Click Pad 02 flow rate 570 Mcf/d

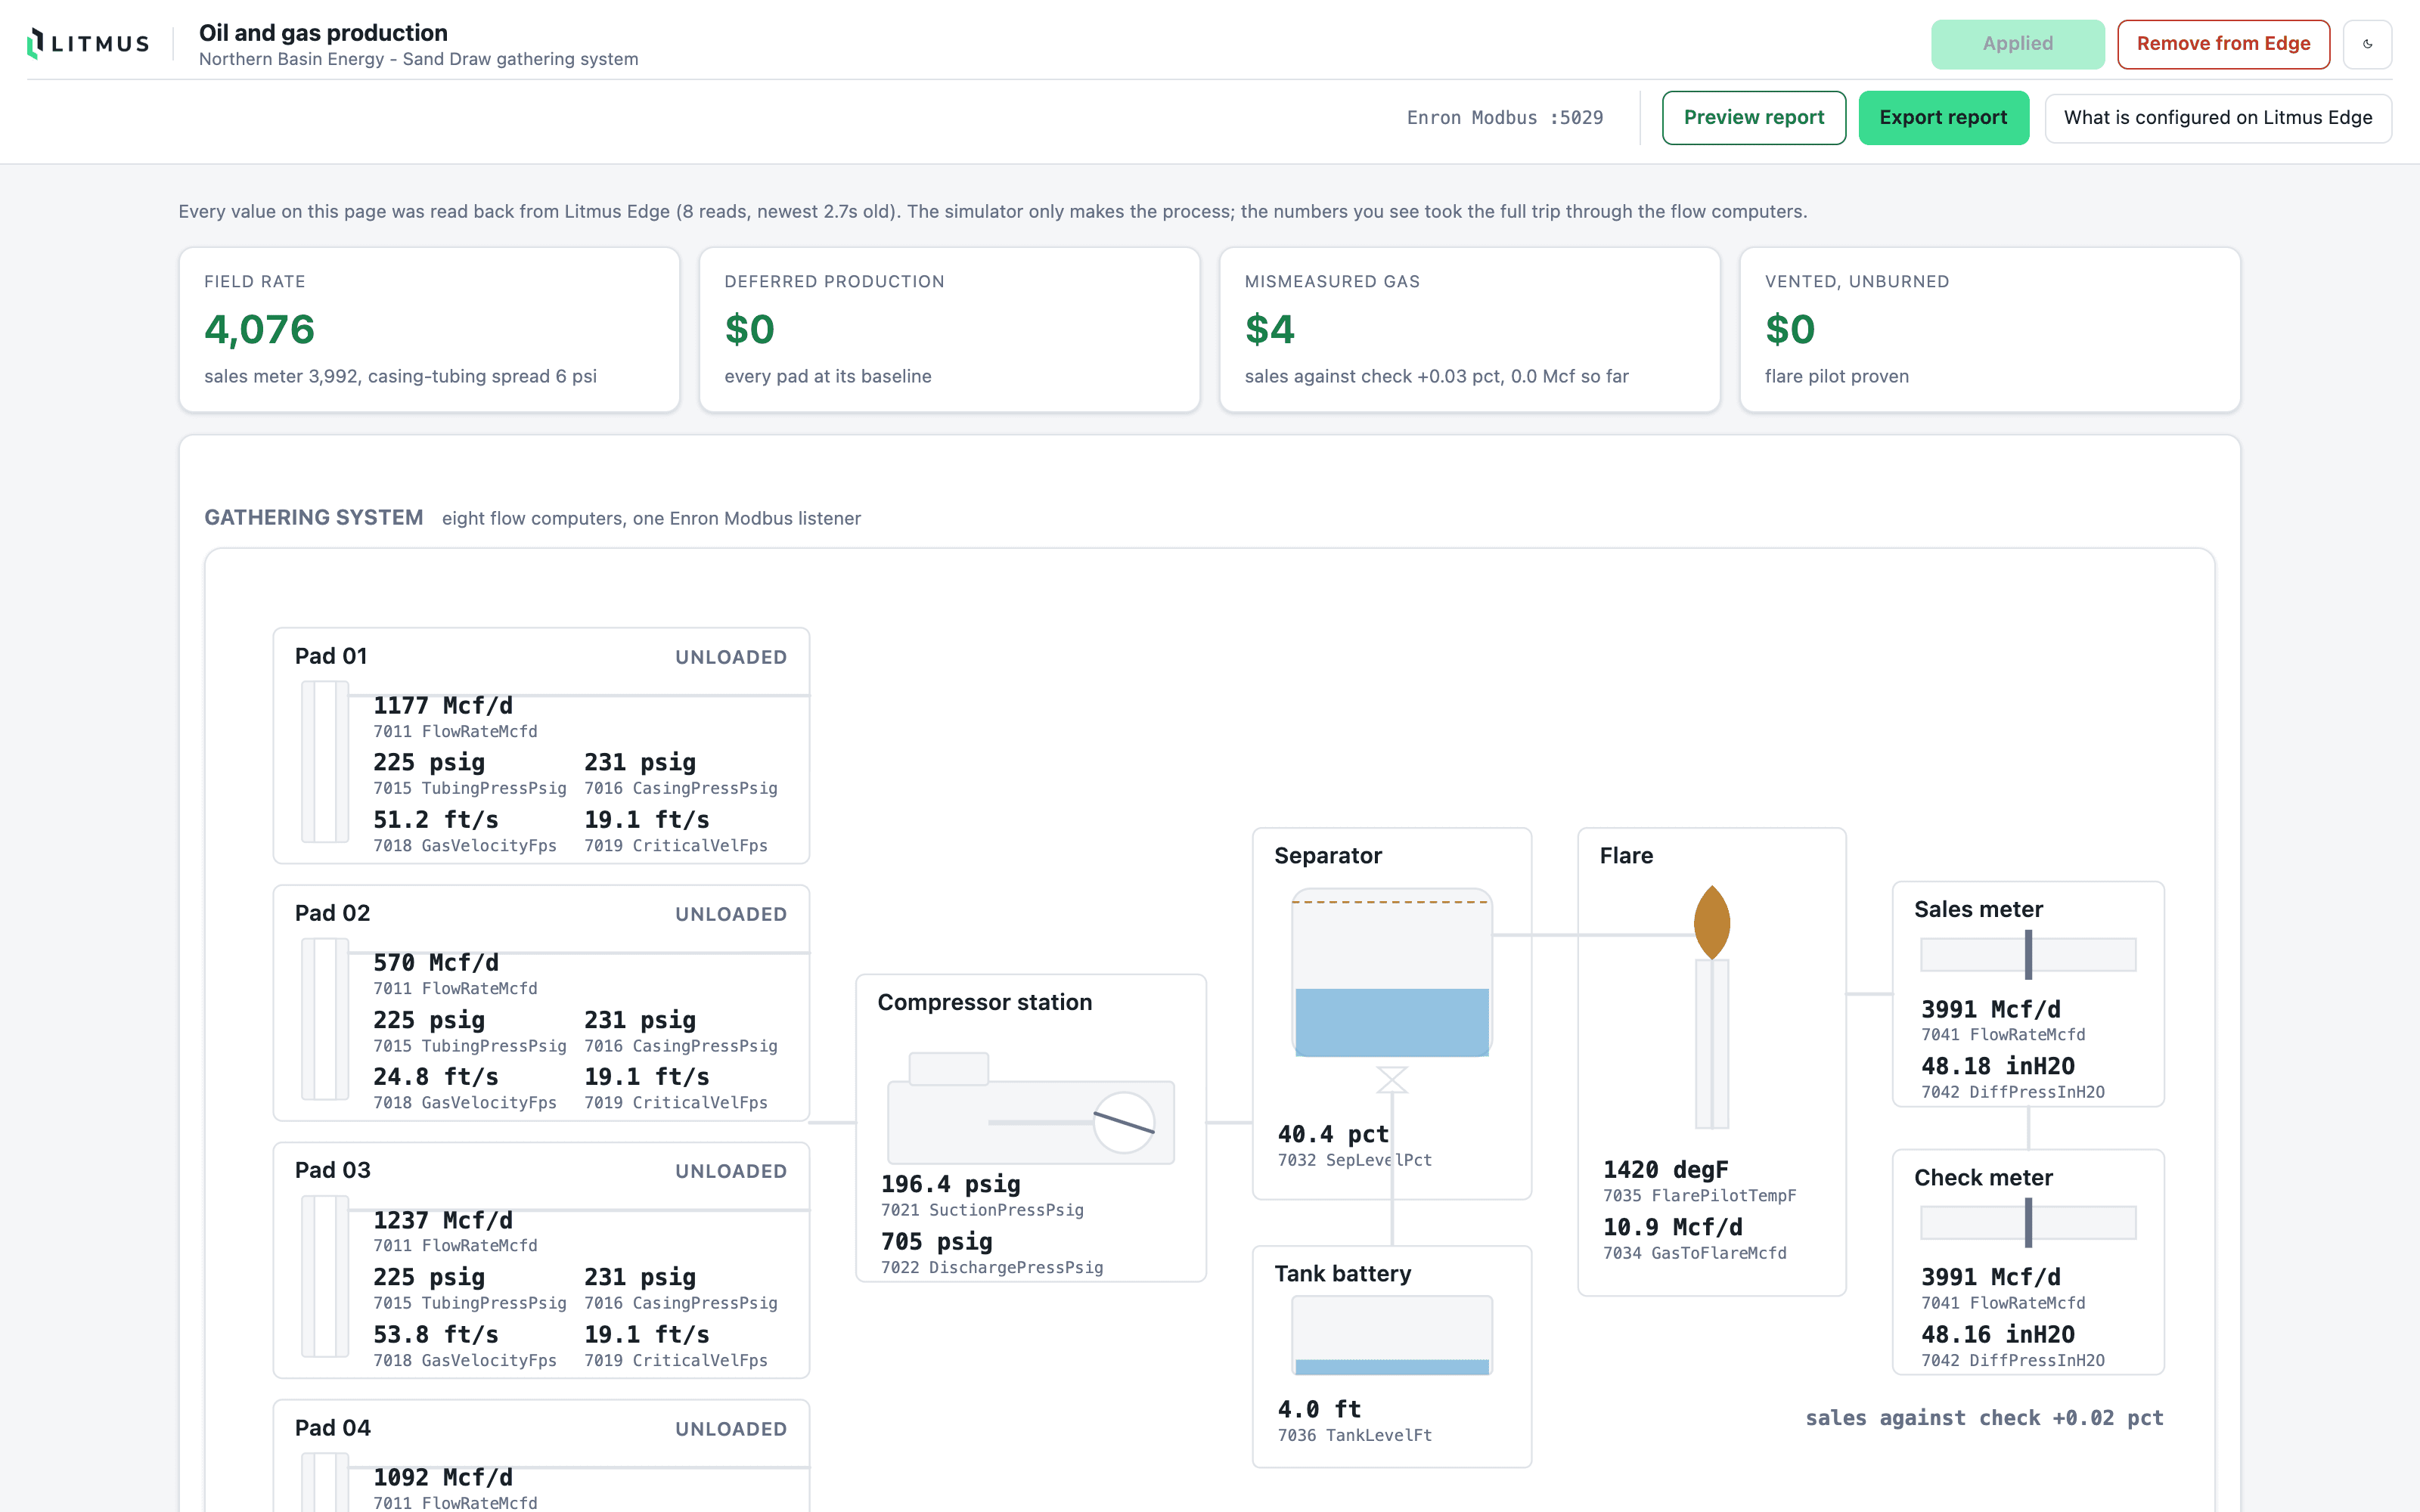pyautogui.click(x=435, y=963)
